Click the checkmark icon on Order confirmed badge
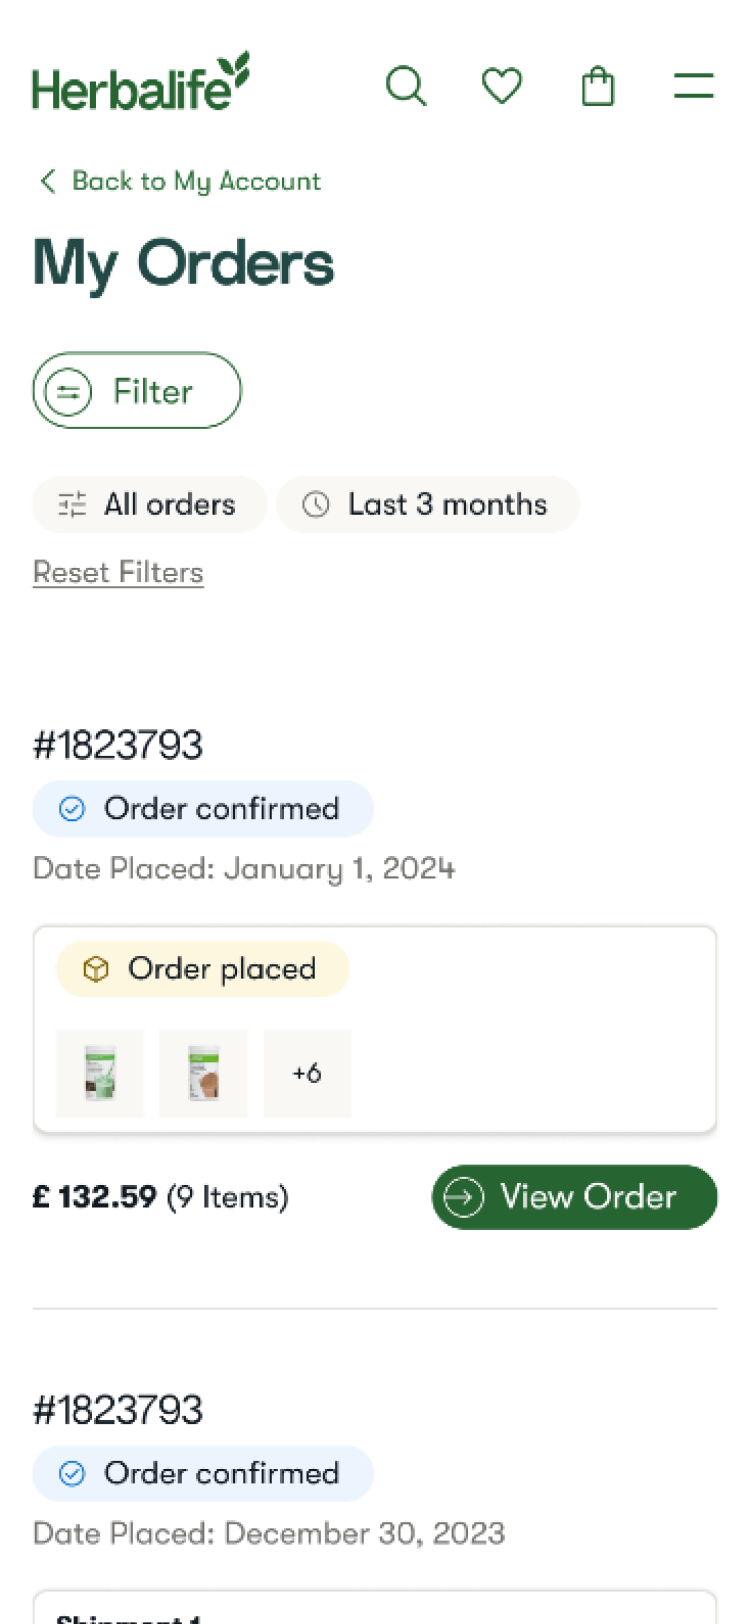The image size is (750, 1624). tap(71, 808)
